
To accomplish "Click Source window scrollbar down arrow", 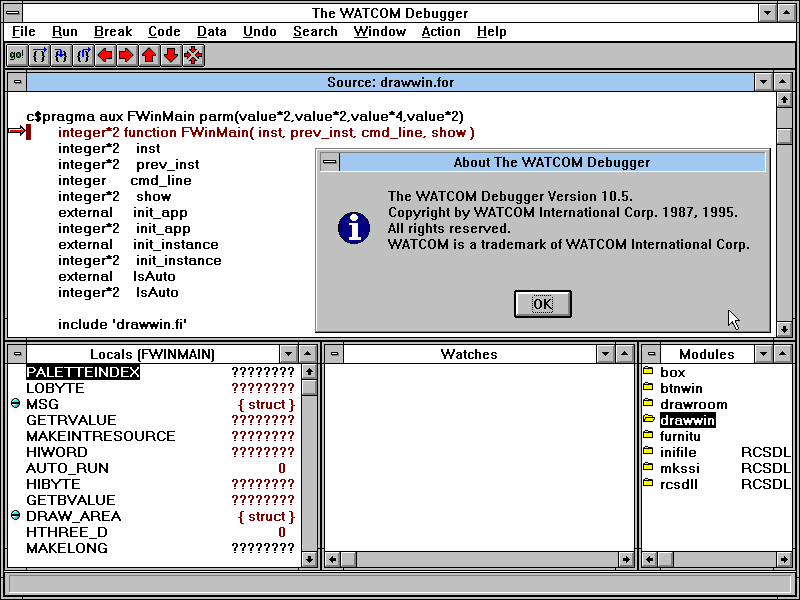I will coord(784,329).
